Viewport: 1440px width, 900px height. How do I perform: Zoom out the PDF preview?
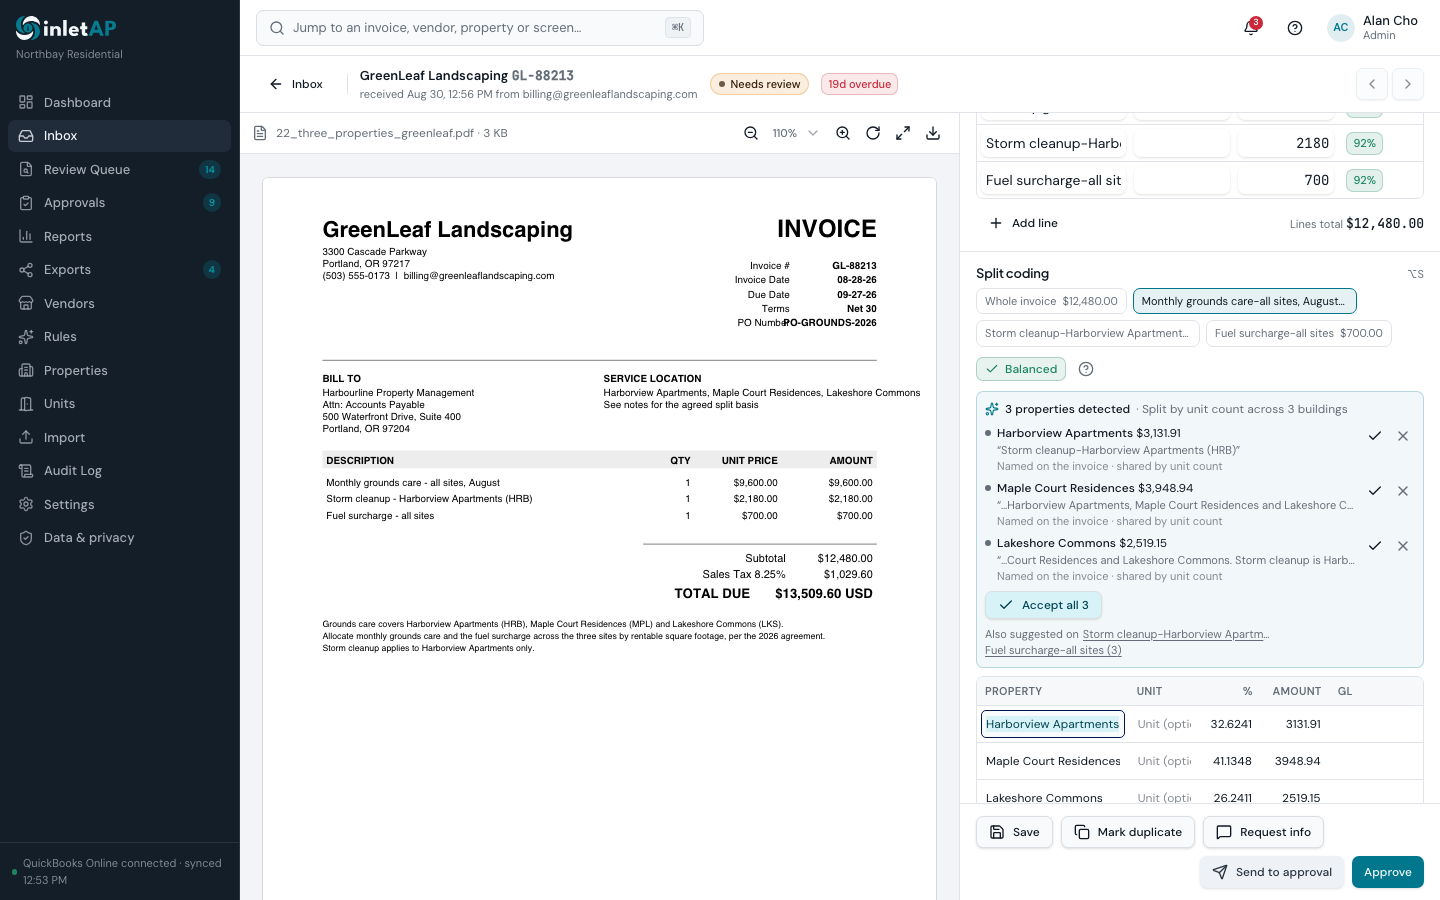coord(751,133)
